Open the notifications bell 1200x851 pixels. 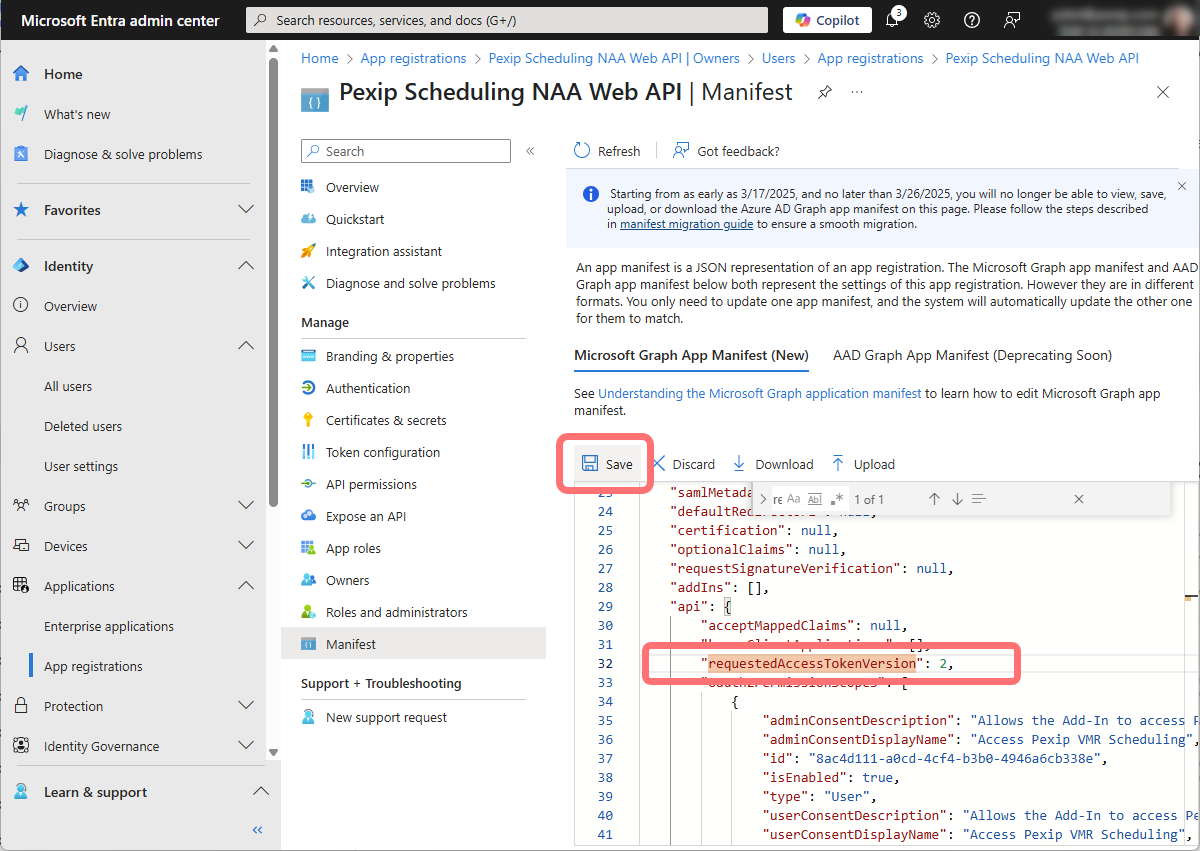tap(892, 20)
